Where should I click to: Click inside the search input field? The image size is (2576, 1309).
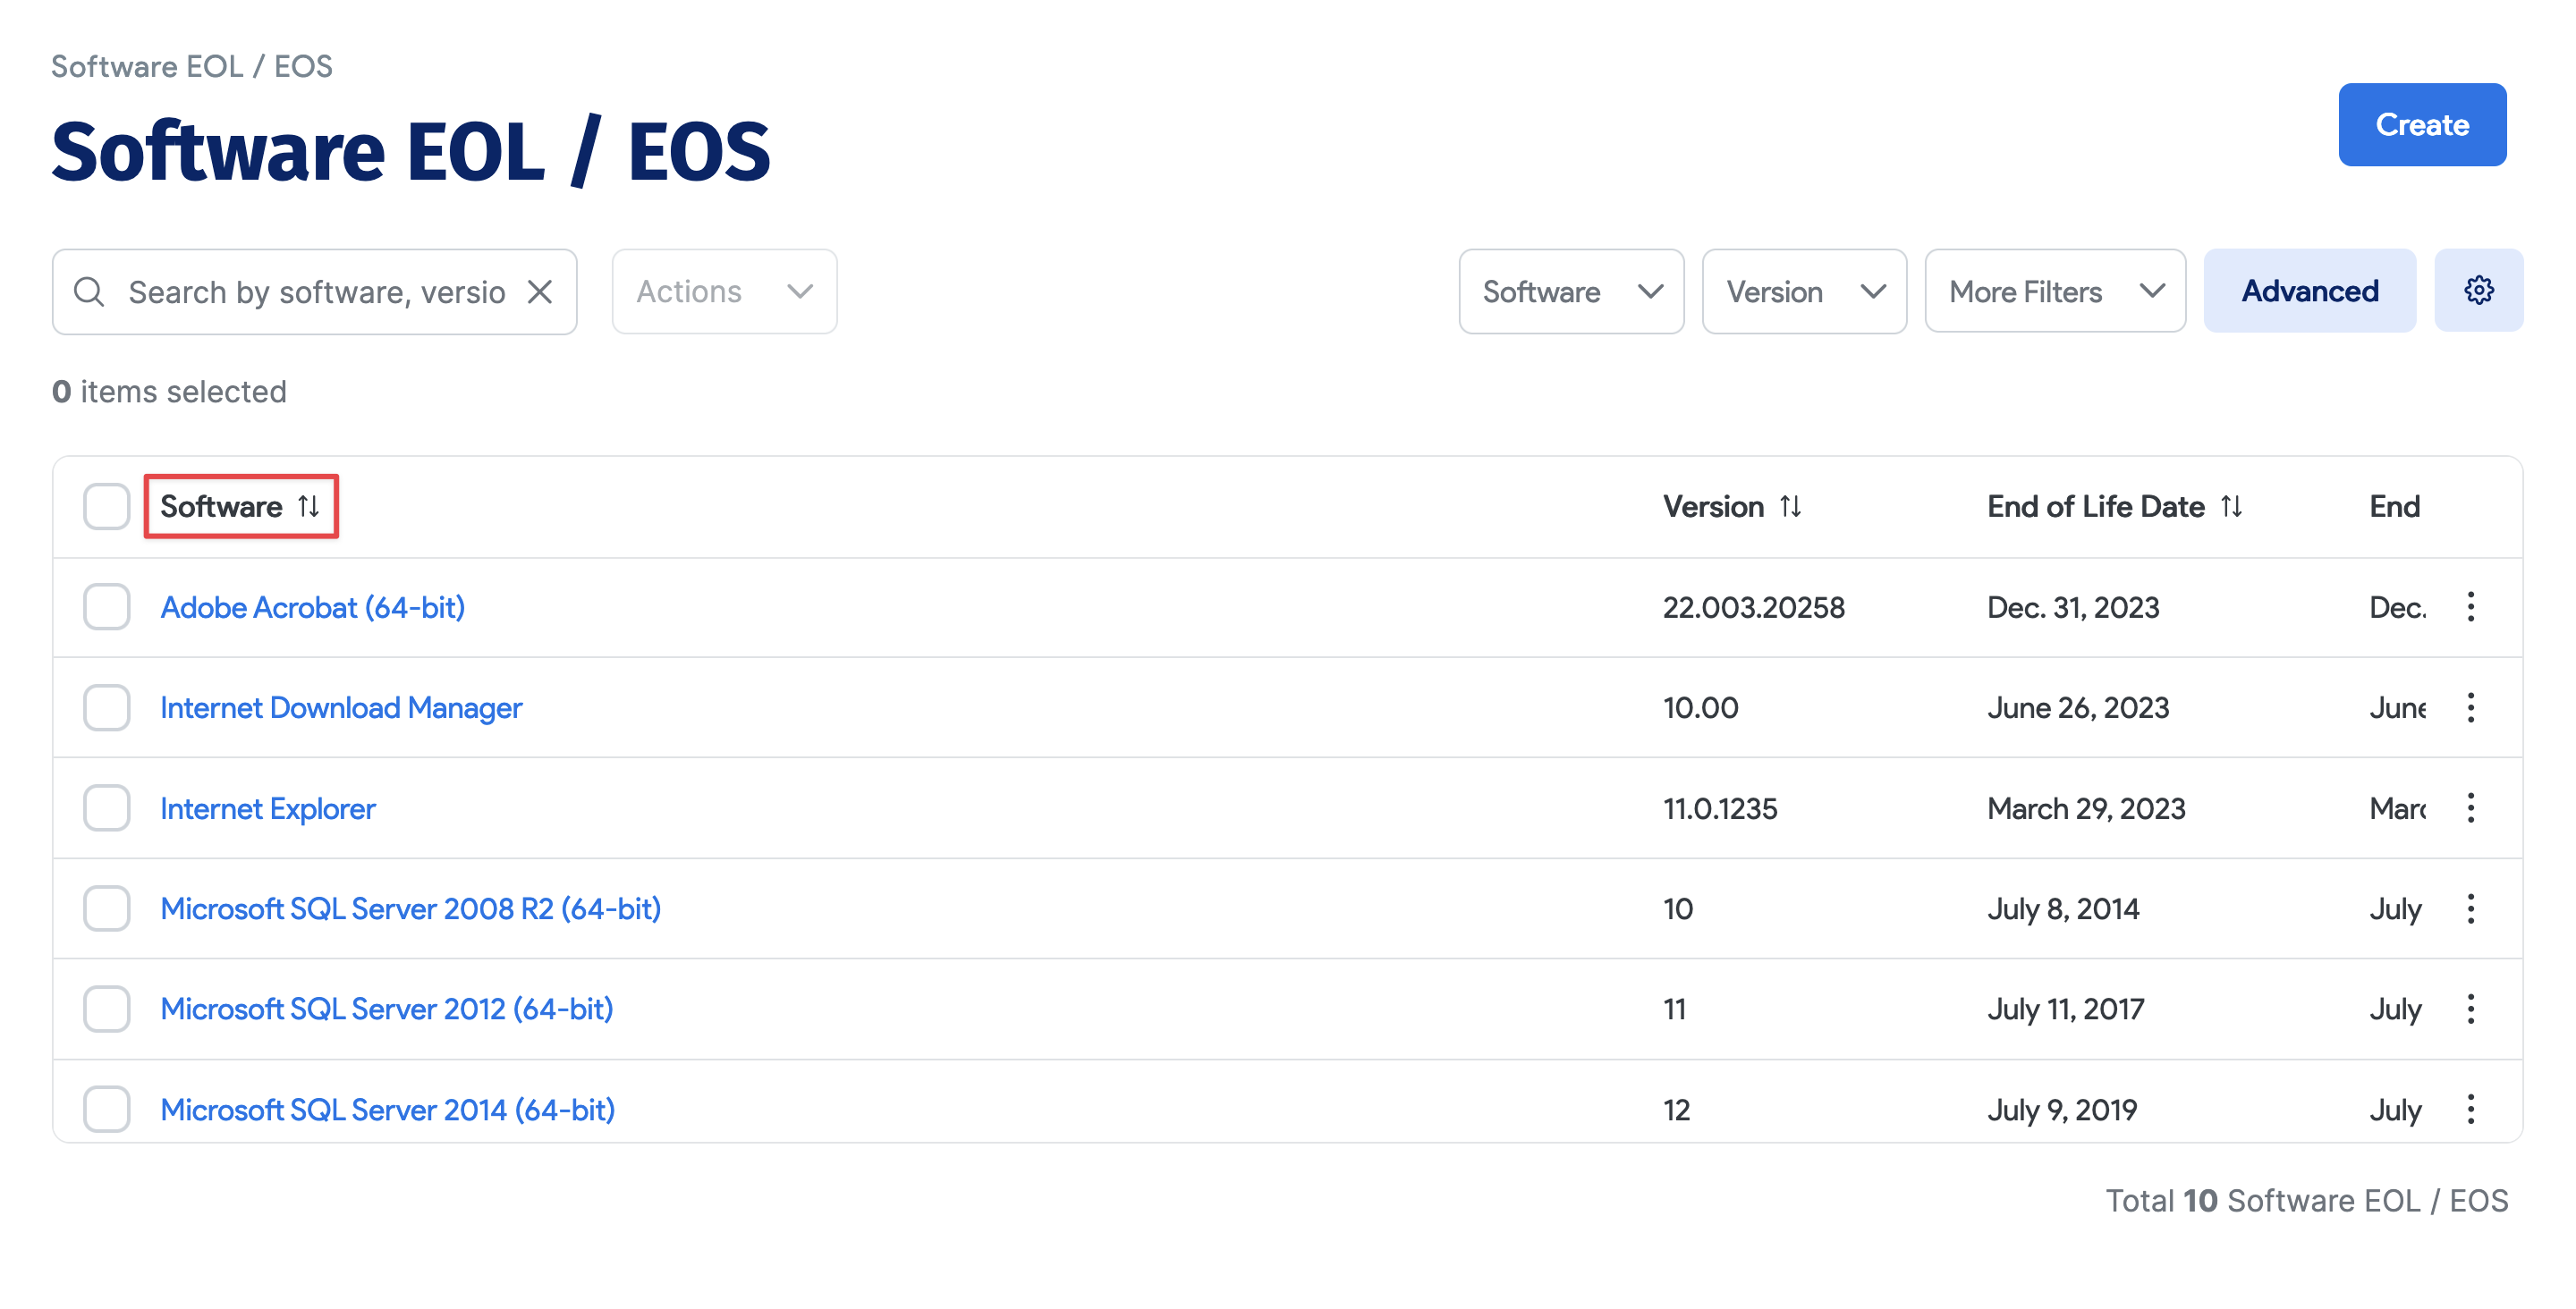(300, 291)
